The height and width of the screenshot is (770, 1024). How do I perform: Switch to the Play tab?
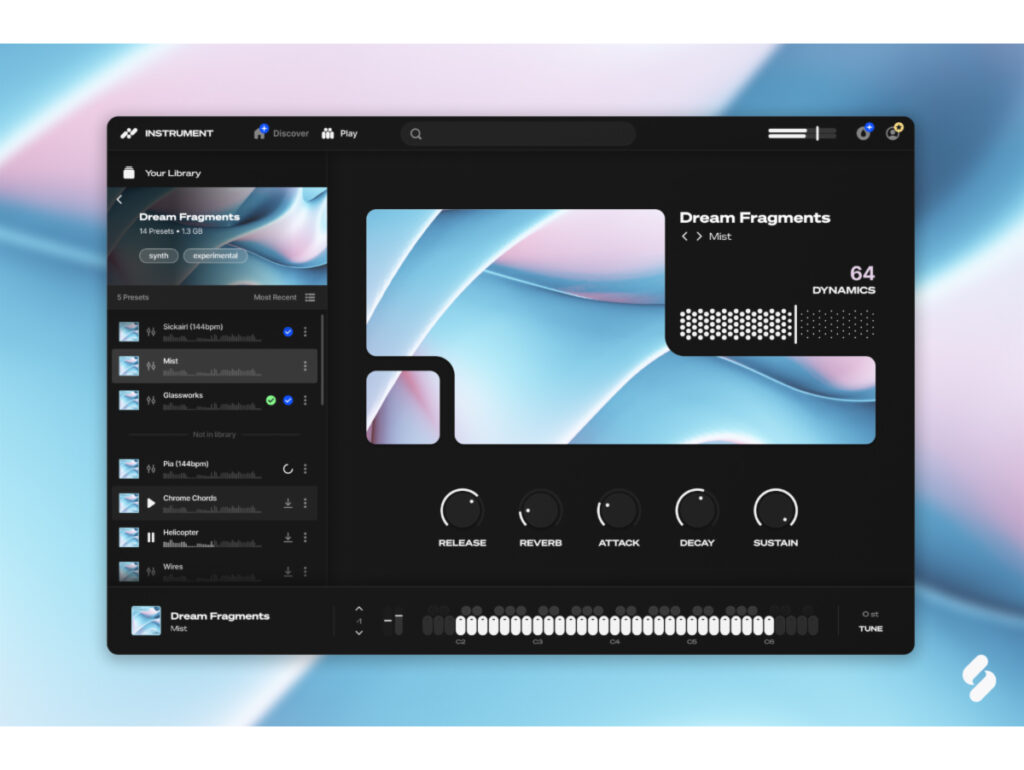tap(340, 133)
